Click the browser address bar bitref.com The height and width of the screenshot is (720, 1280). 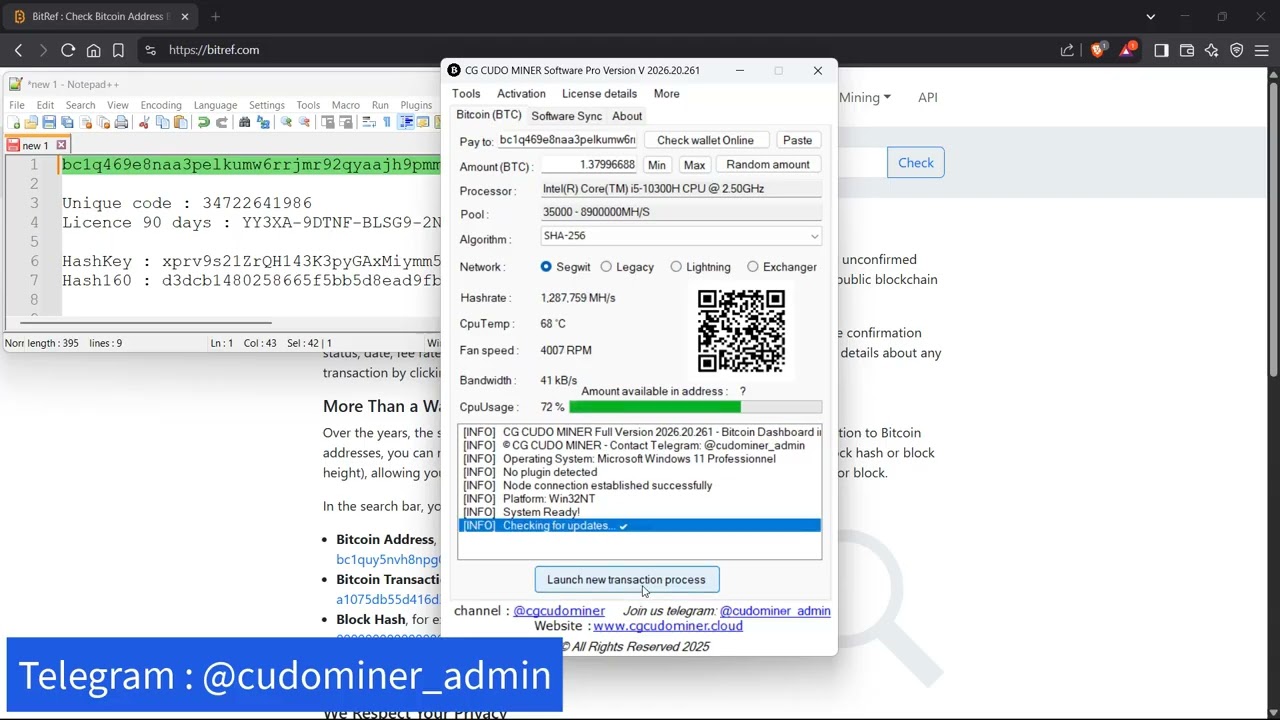point(600,50)
